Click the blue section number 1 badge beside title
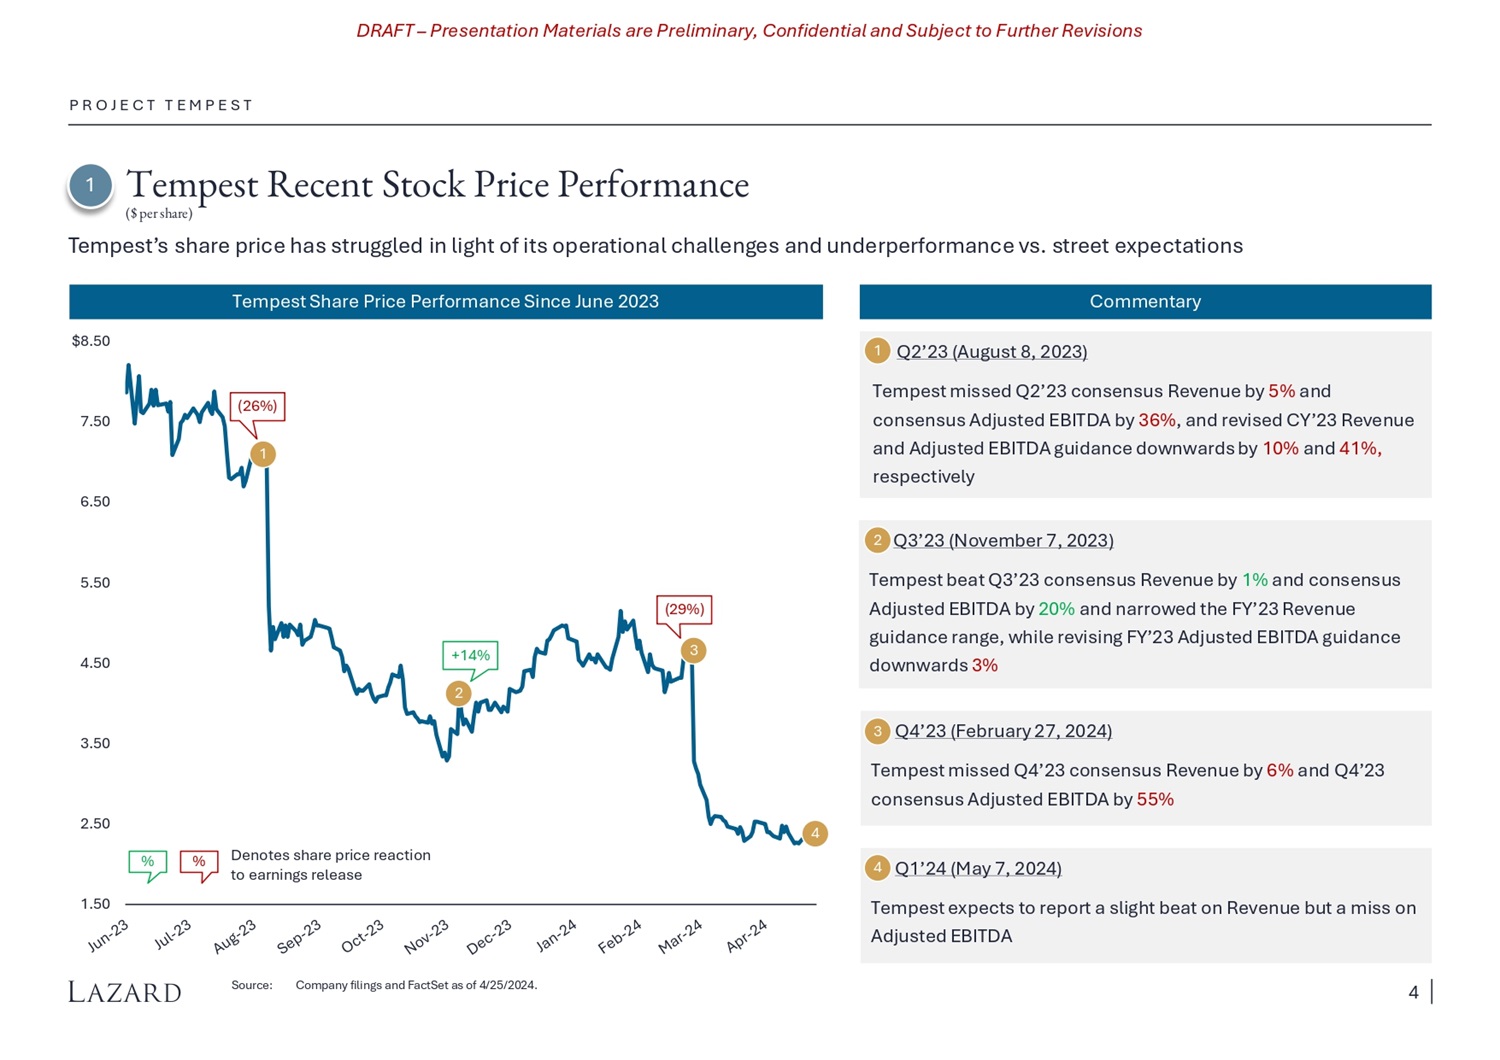Image resolution: width=1500 pixels, height=1060 pixels. tap(90, 186)
